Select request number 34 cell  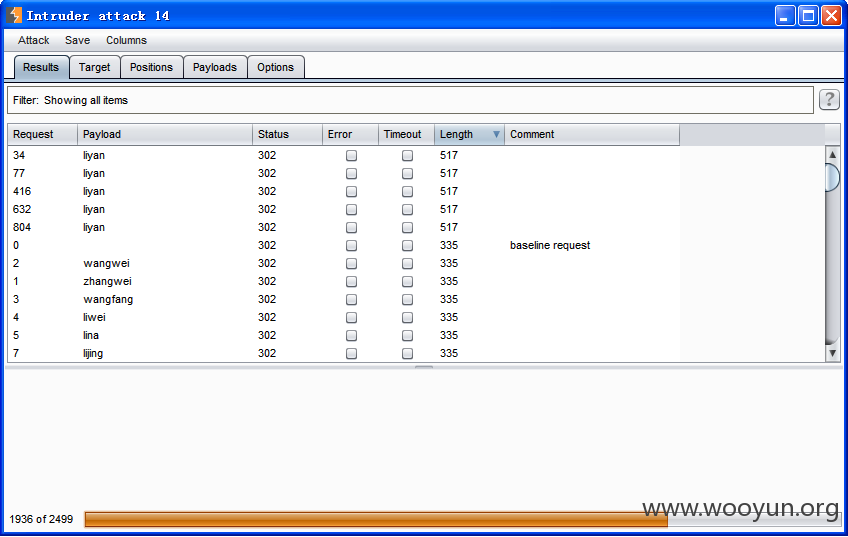coord(19,155)
